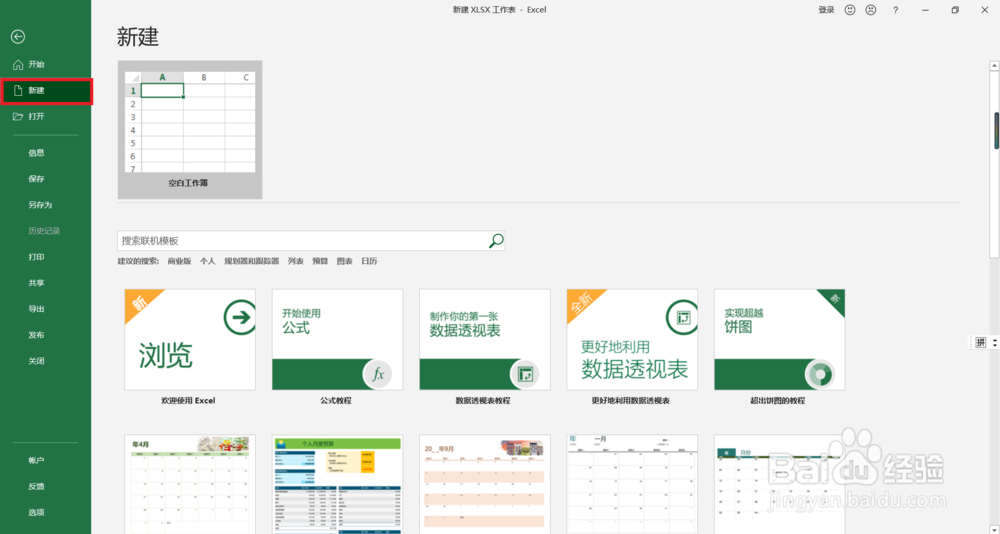
Task: Open the 个人月度预算 template
Action: tap(337, 484)
